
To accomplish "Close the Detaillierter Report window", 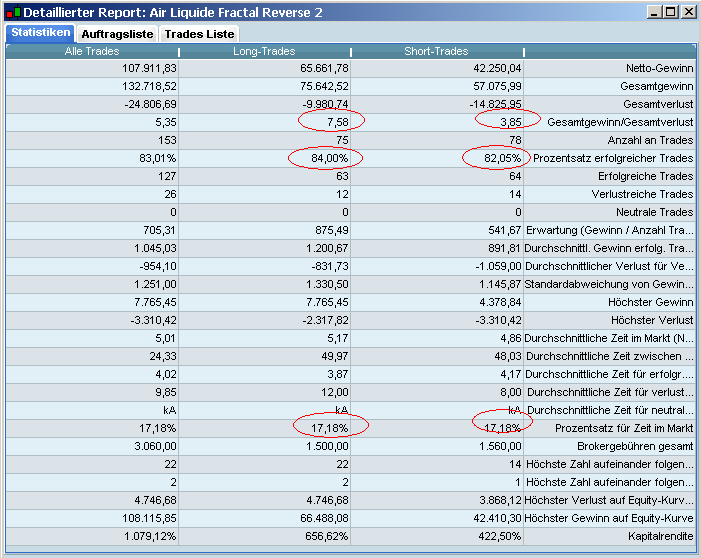I will point(687,12).
